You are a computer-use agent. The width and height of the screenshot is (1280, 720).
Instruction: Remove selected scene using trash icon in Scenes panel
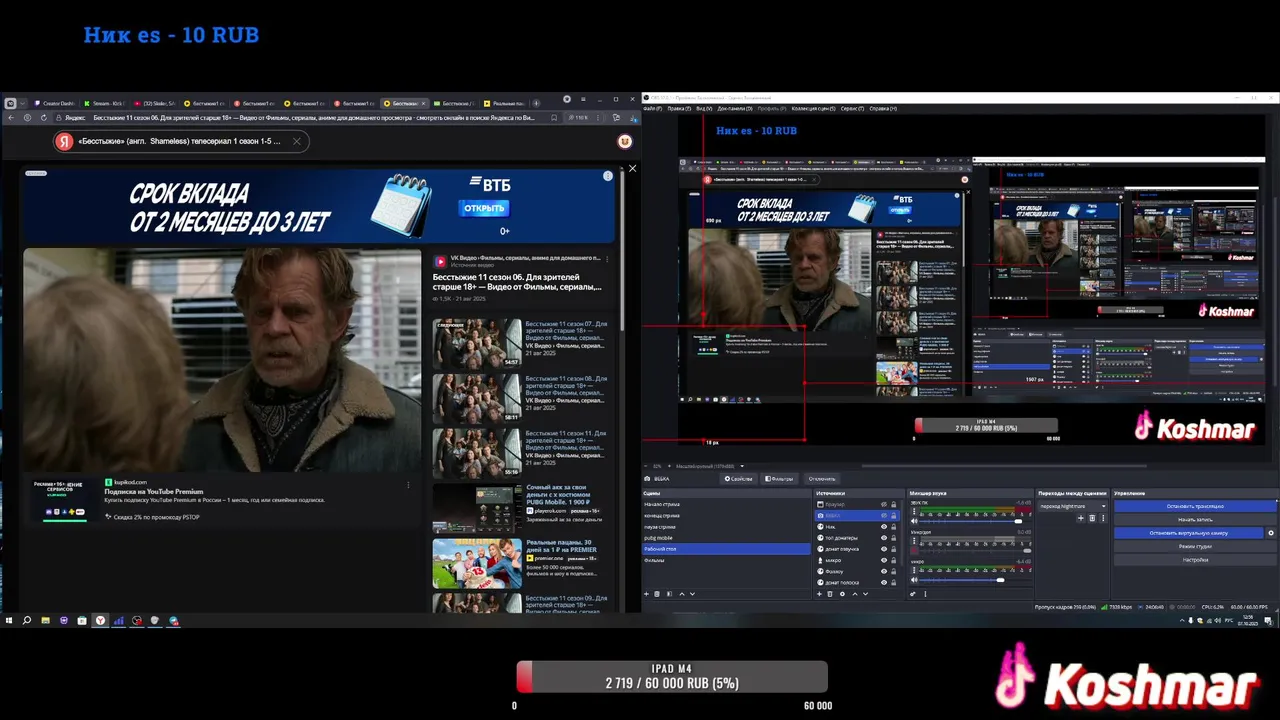pos(657,594)
